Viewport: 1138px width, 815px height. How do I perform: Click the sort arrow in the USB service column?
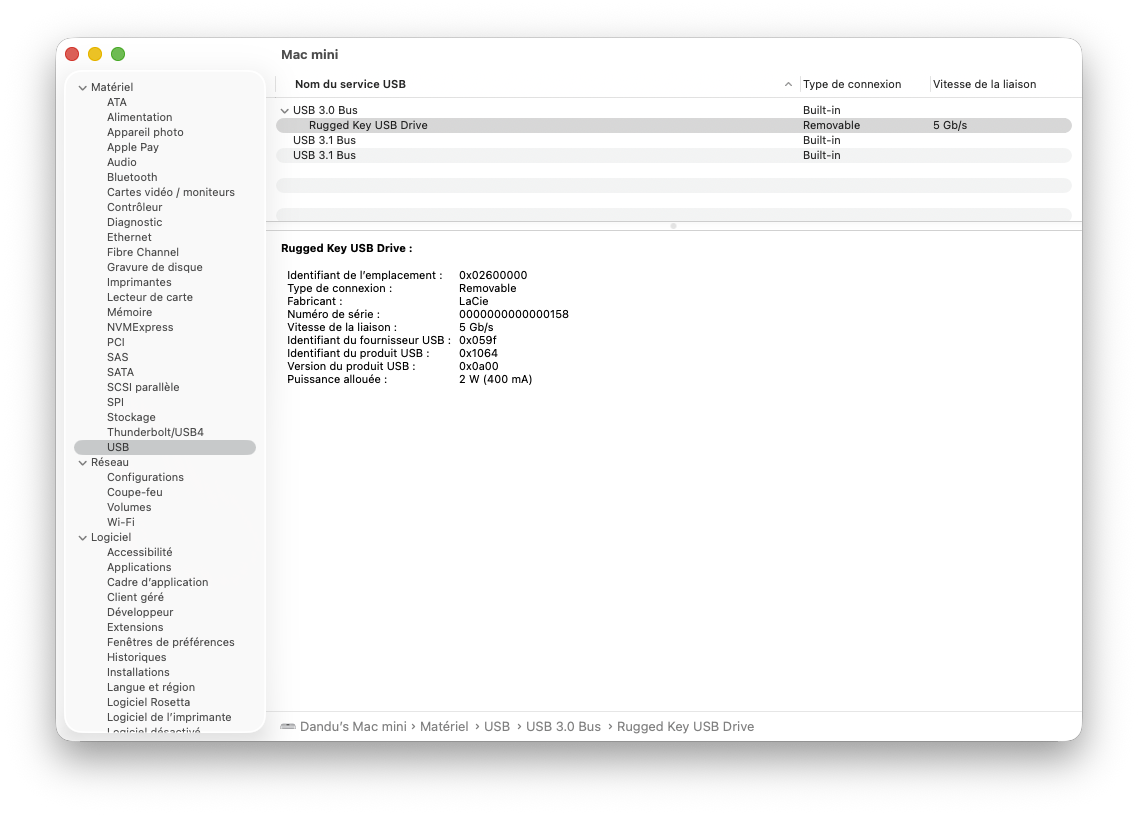point(788,85)
